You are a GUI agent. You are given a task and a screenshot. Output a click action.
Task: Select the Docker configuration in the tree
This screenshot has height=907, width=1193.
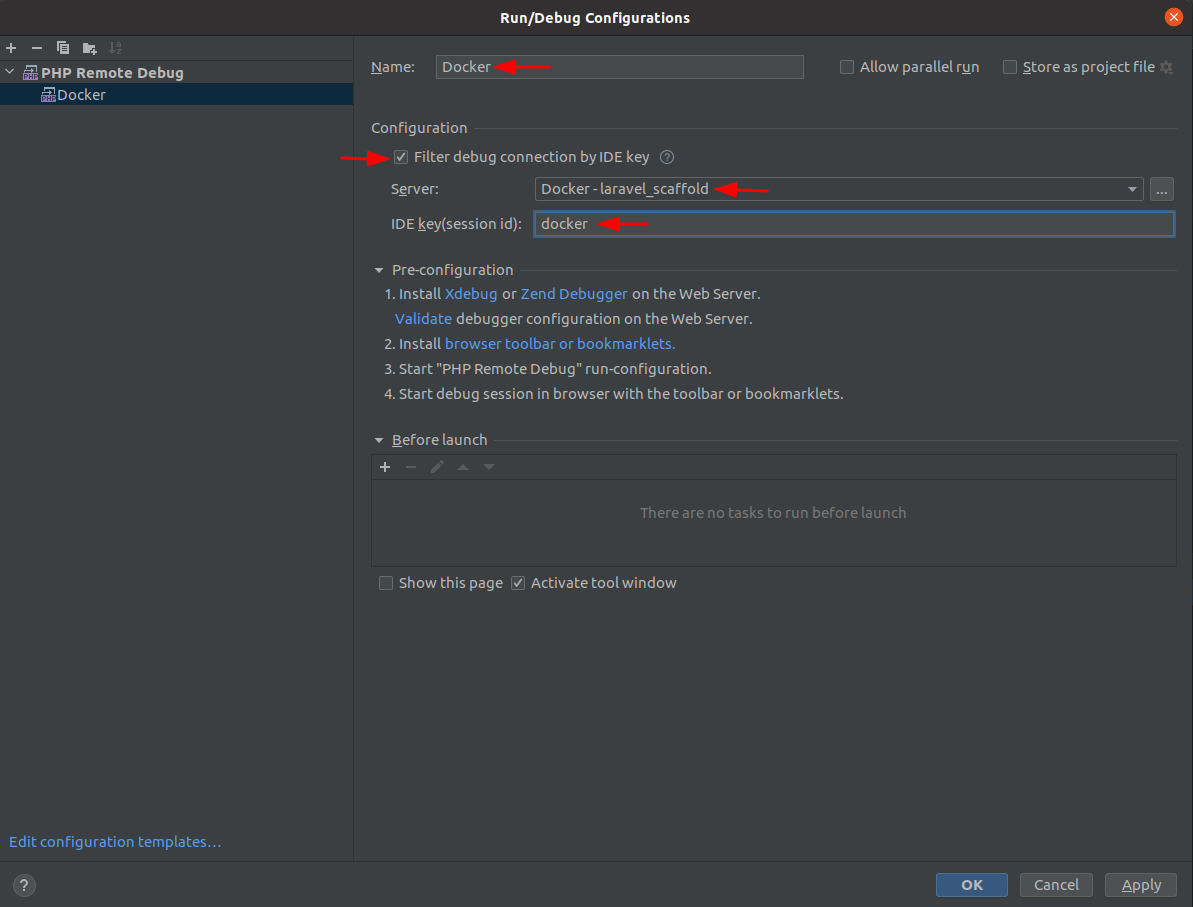81,95
